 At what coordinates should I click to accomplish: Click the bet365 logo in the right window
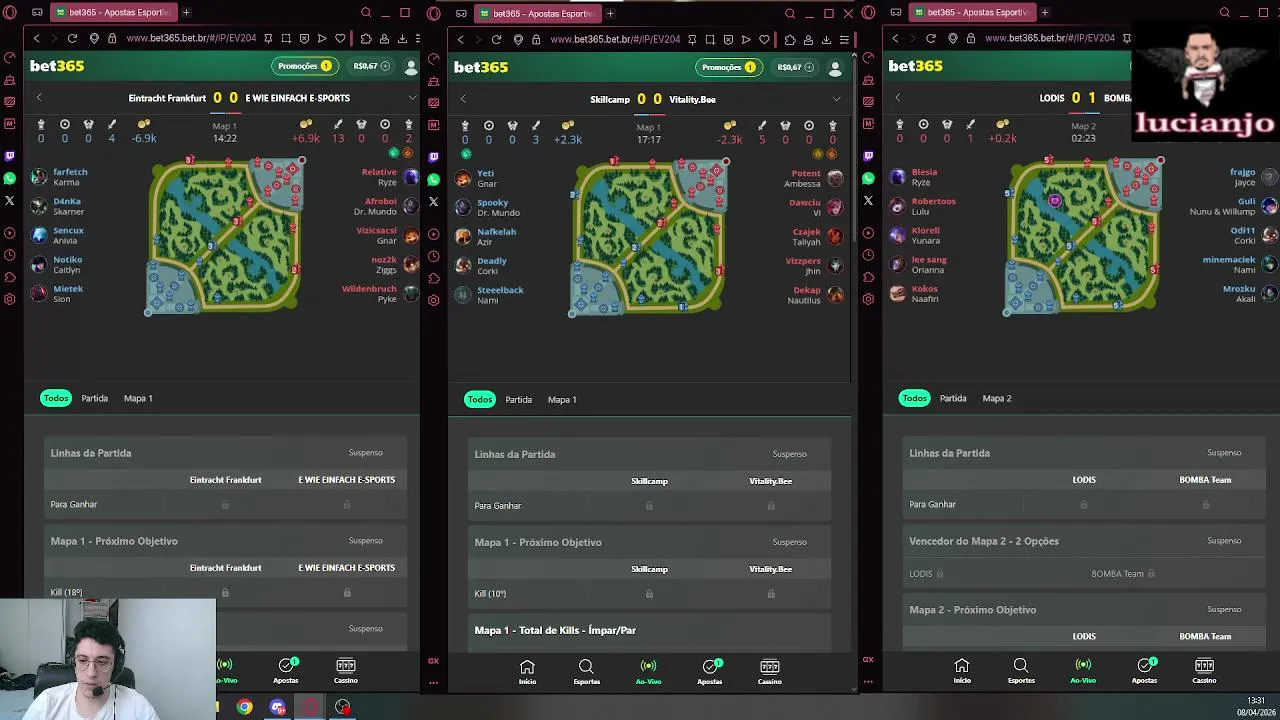click(x=916, y=66)
